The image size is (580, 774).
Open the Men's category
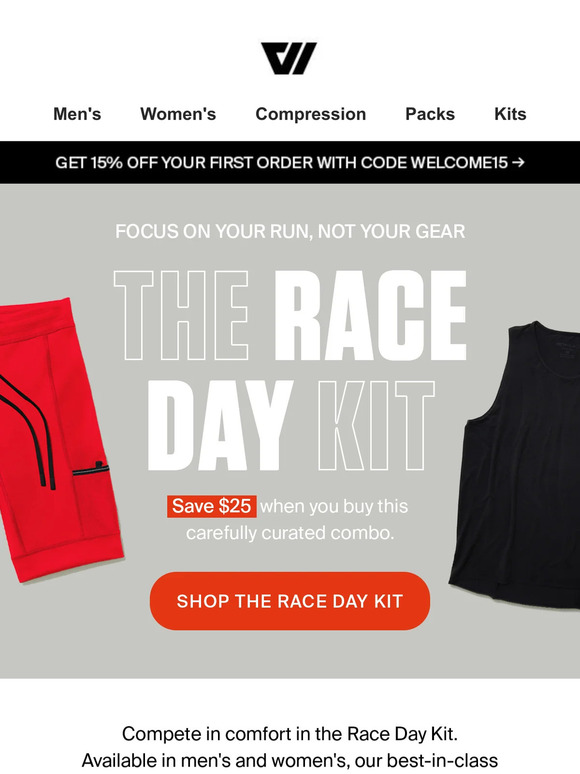pos(77,114)
